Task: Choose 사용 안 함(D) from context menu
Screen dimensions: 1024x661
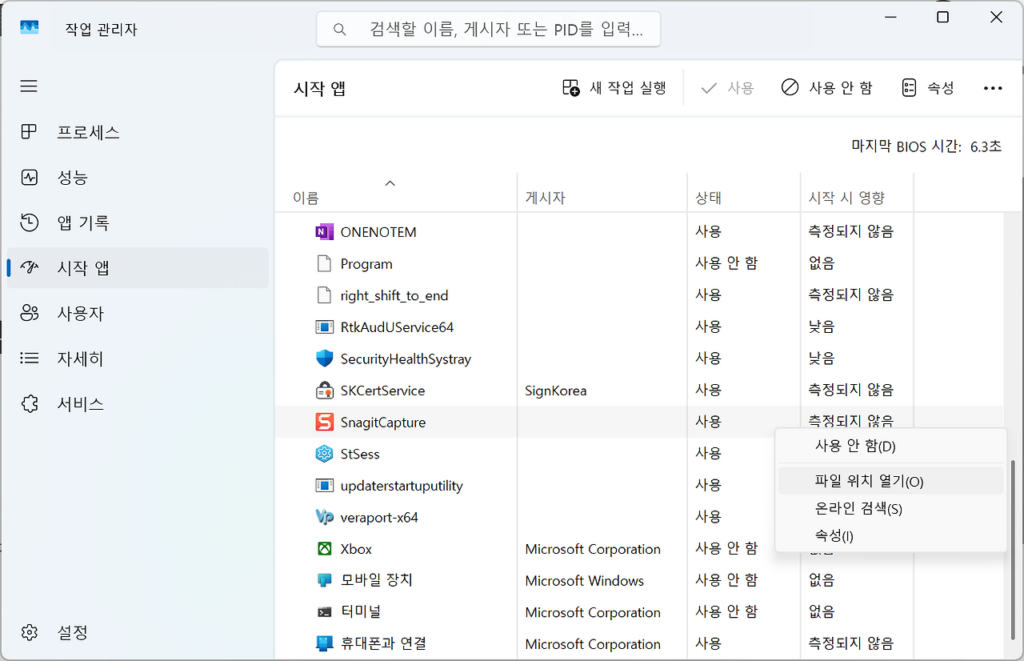Action: tap(855, 446)
